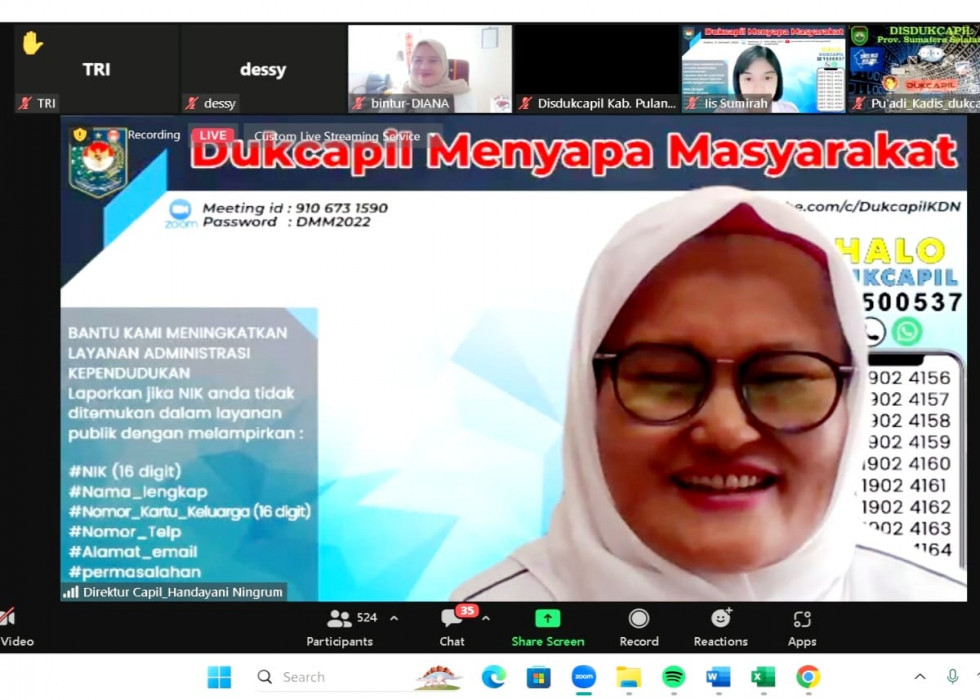This screenshot has width=980, height=700.
Task: Expand the Participants options arrow
Action: (394, 618)
